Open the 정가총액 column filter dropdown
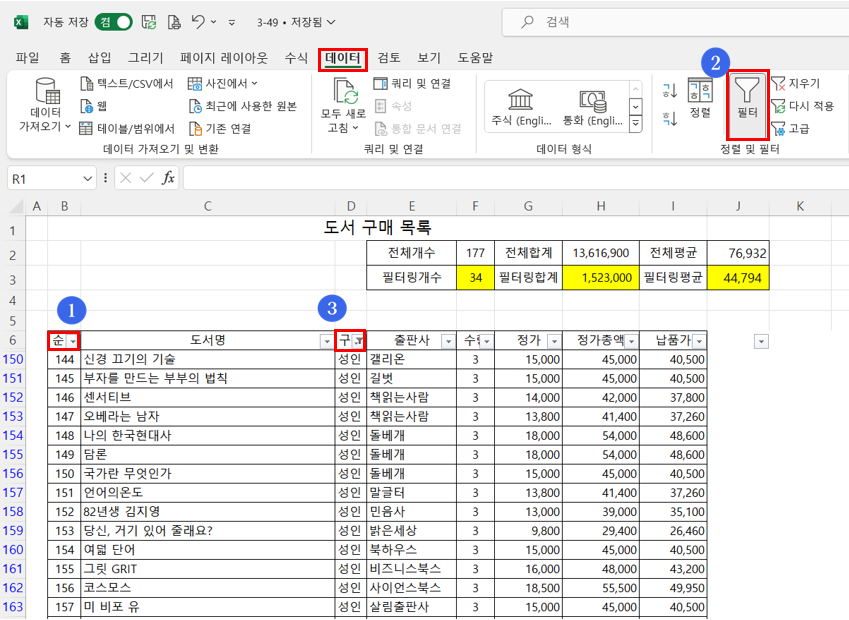 pos(631,342)
